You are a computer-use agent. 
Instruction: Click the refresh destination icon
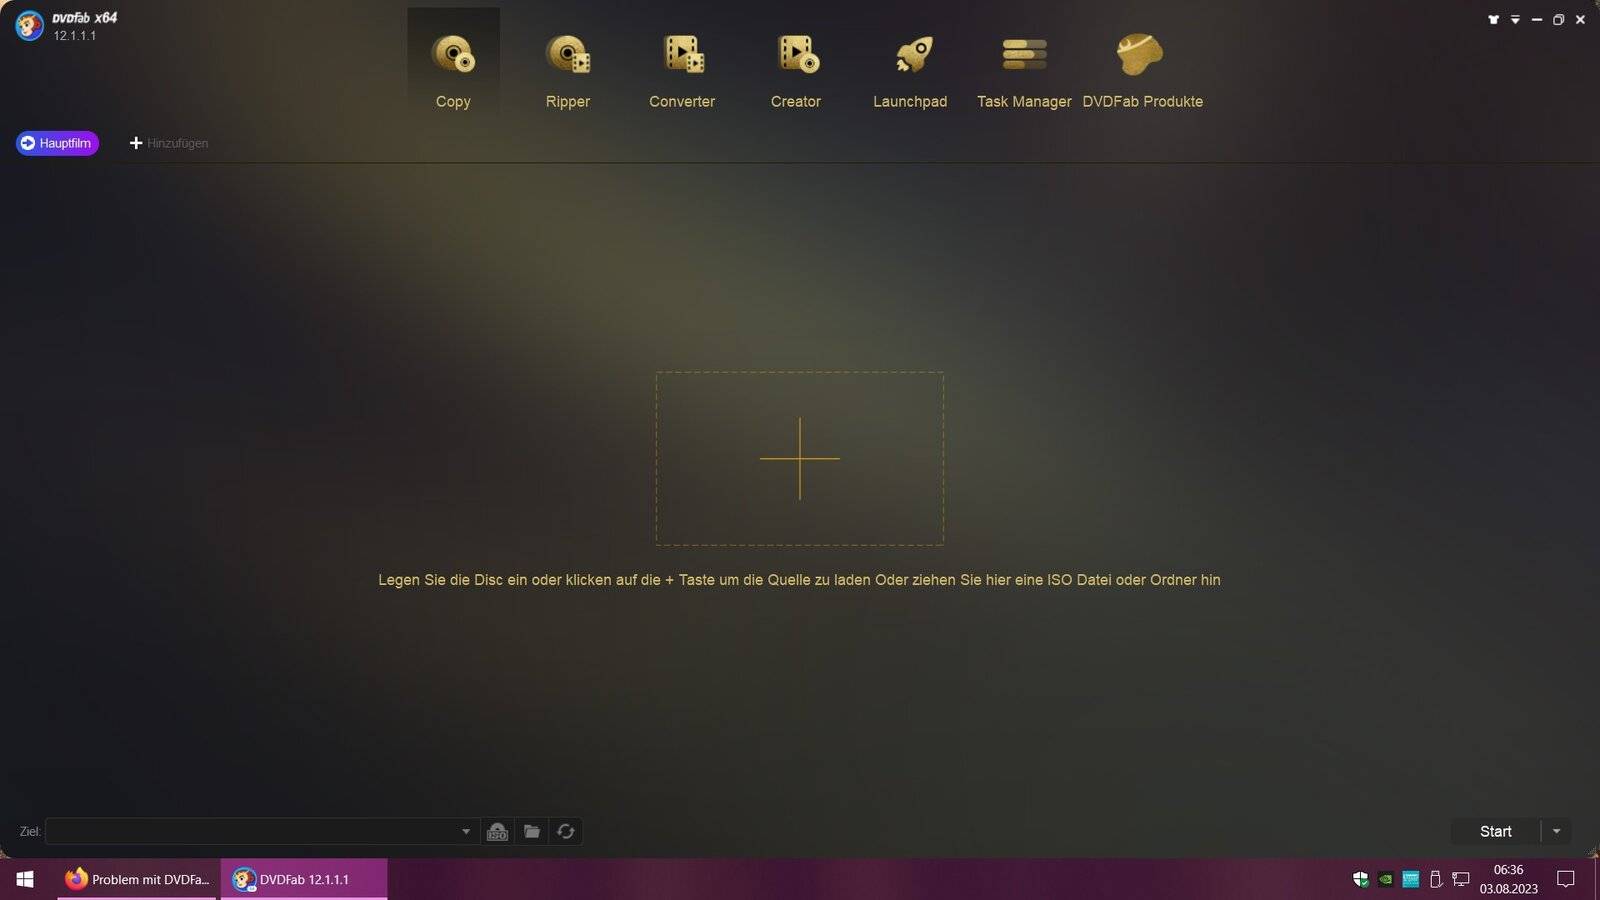click(566, 831)
